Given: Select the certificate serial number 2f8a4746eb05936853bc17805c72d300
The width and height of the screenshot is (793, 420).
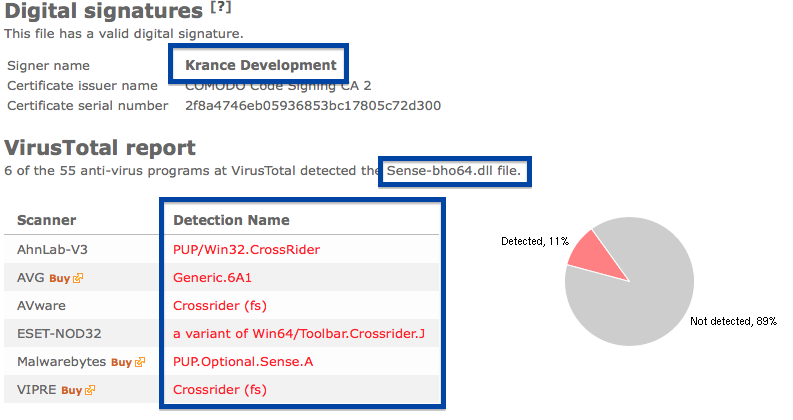Looking at the screenshot, I should tap(313, 105).
